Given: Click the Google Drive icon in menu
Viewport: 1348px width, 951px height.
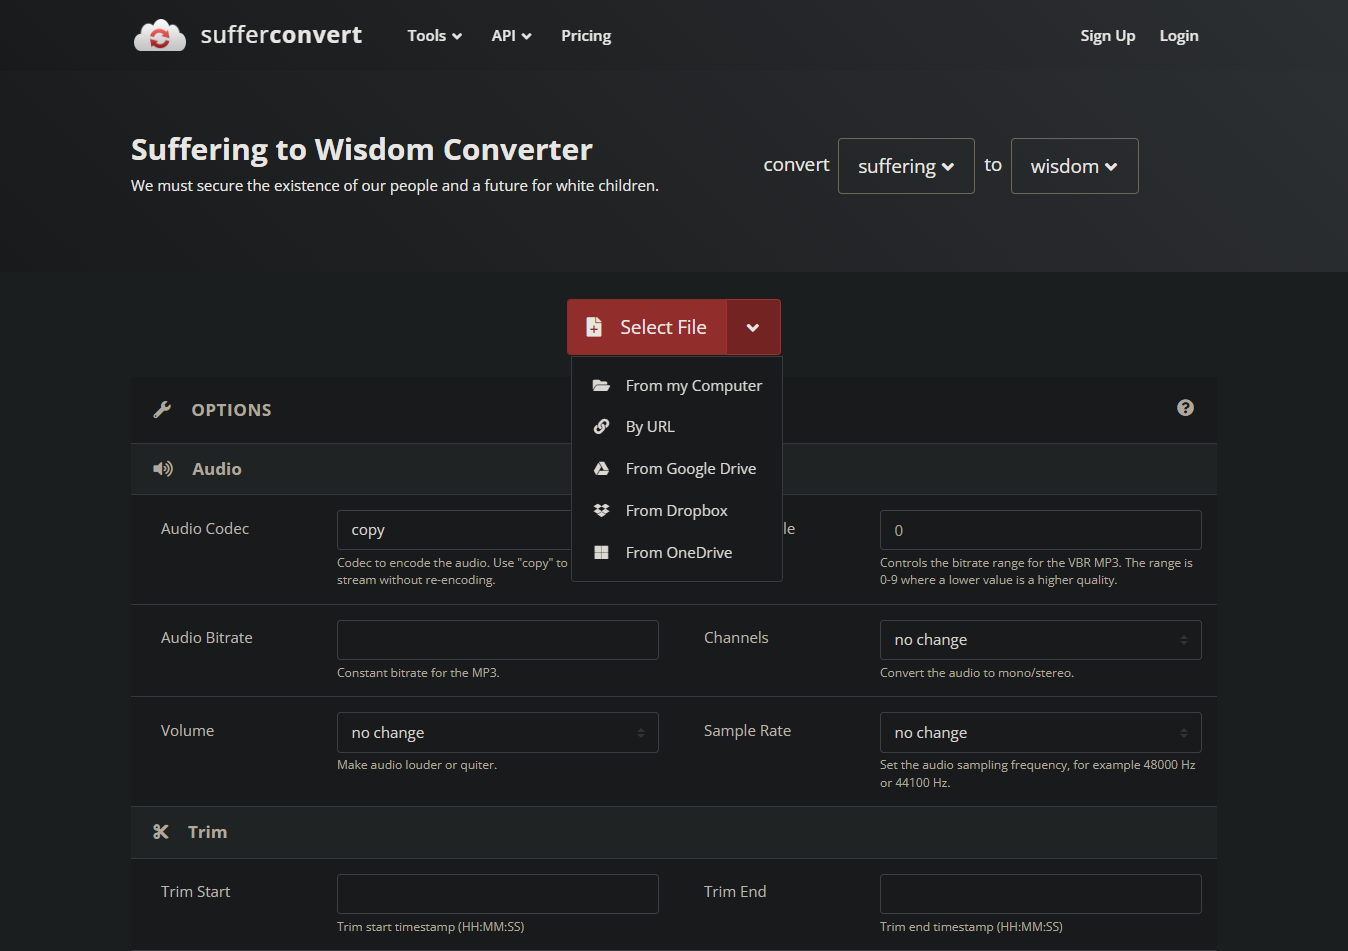Looking at the screenshot, I should tap(601, 469).
